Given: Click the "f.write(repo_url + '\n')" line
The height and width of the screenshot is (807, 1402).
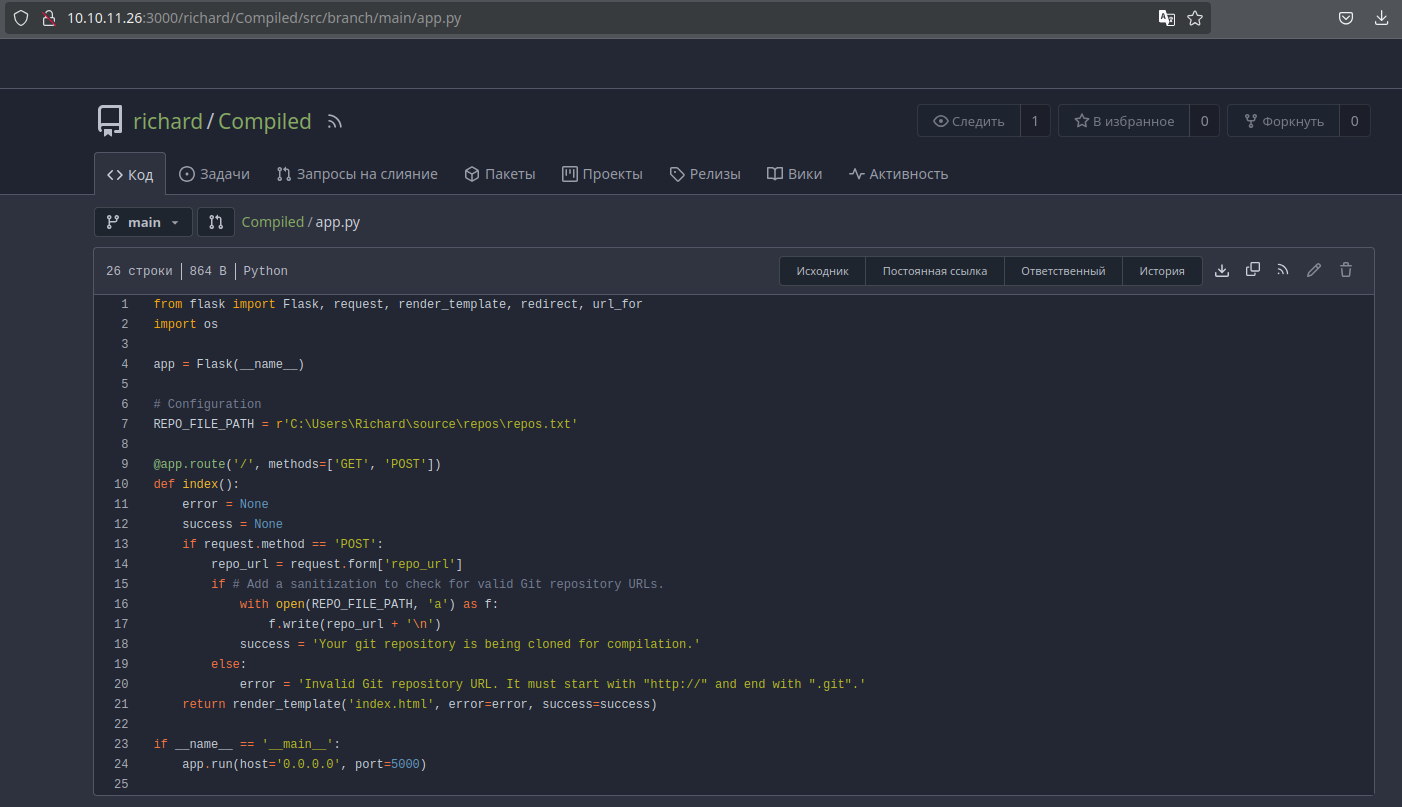Looking at the screenshot, I should (354, 624).
